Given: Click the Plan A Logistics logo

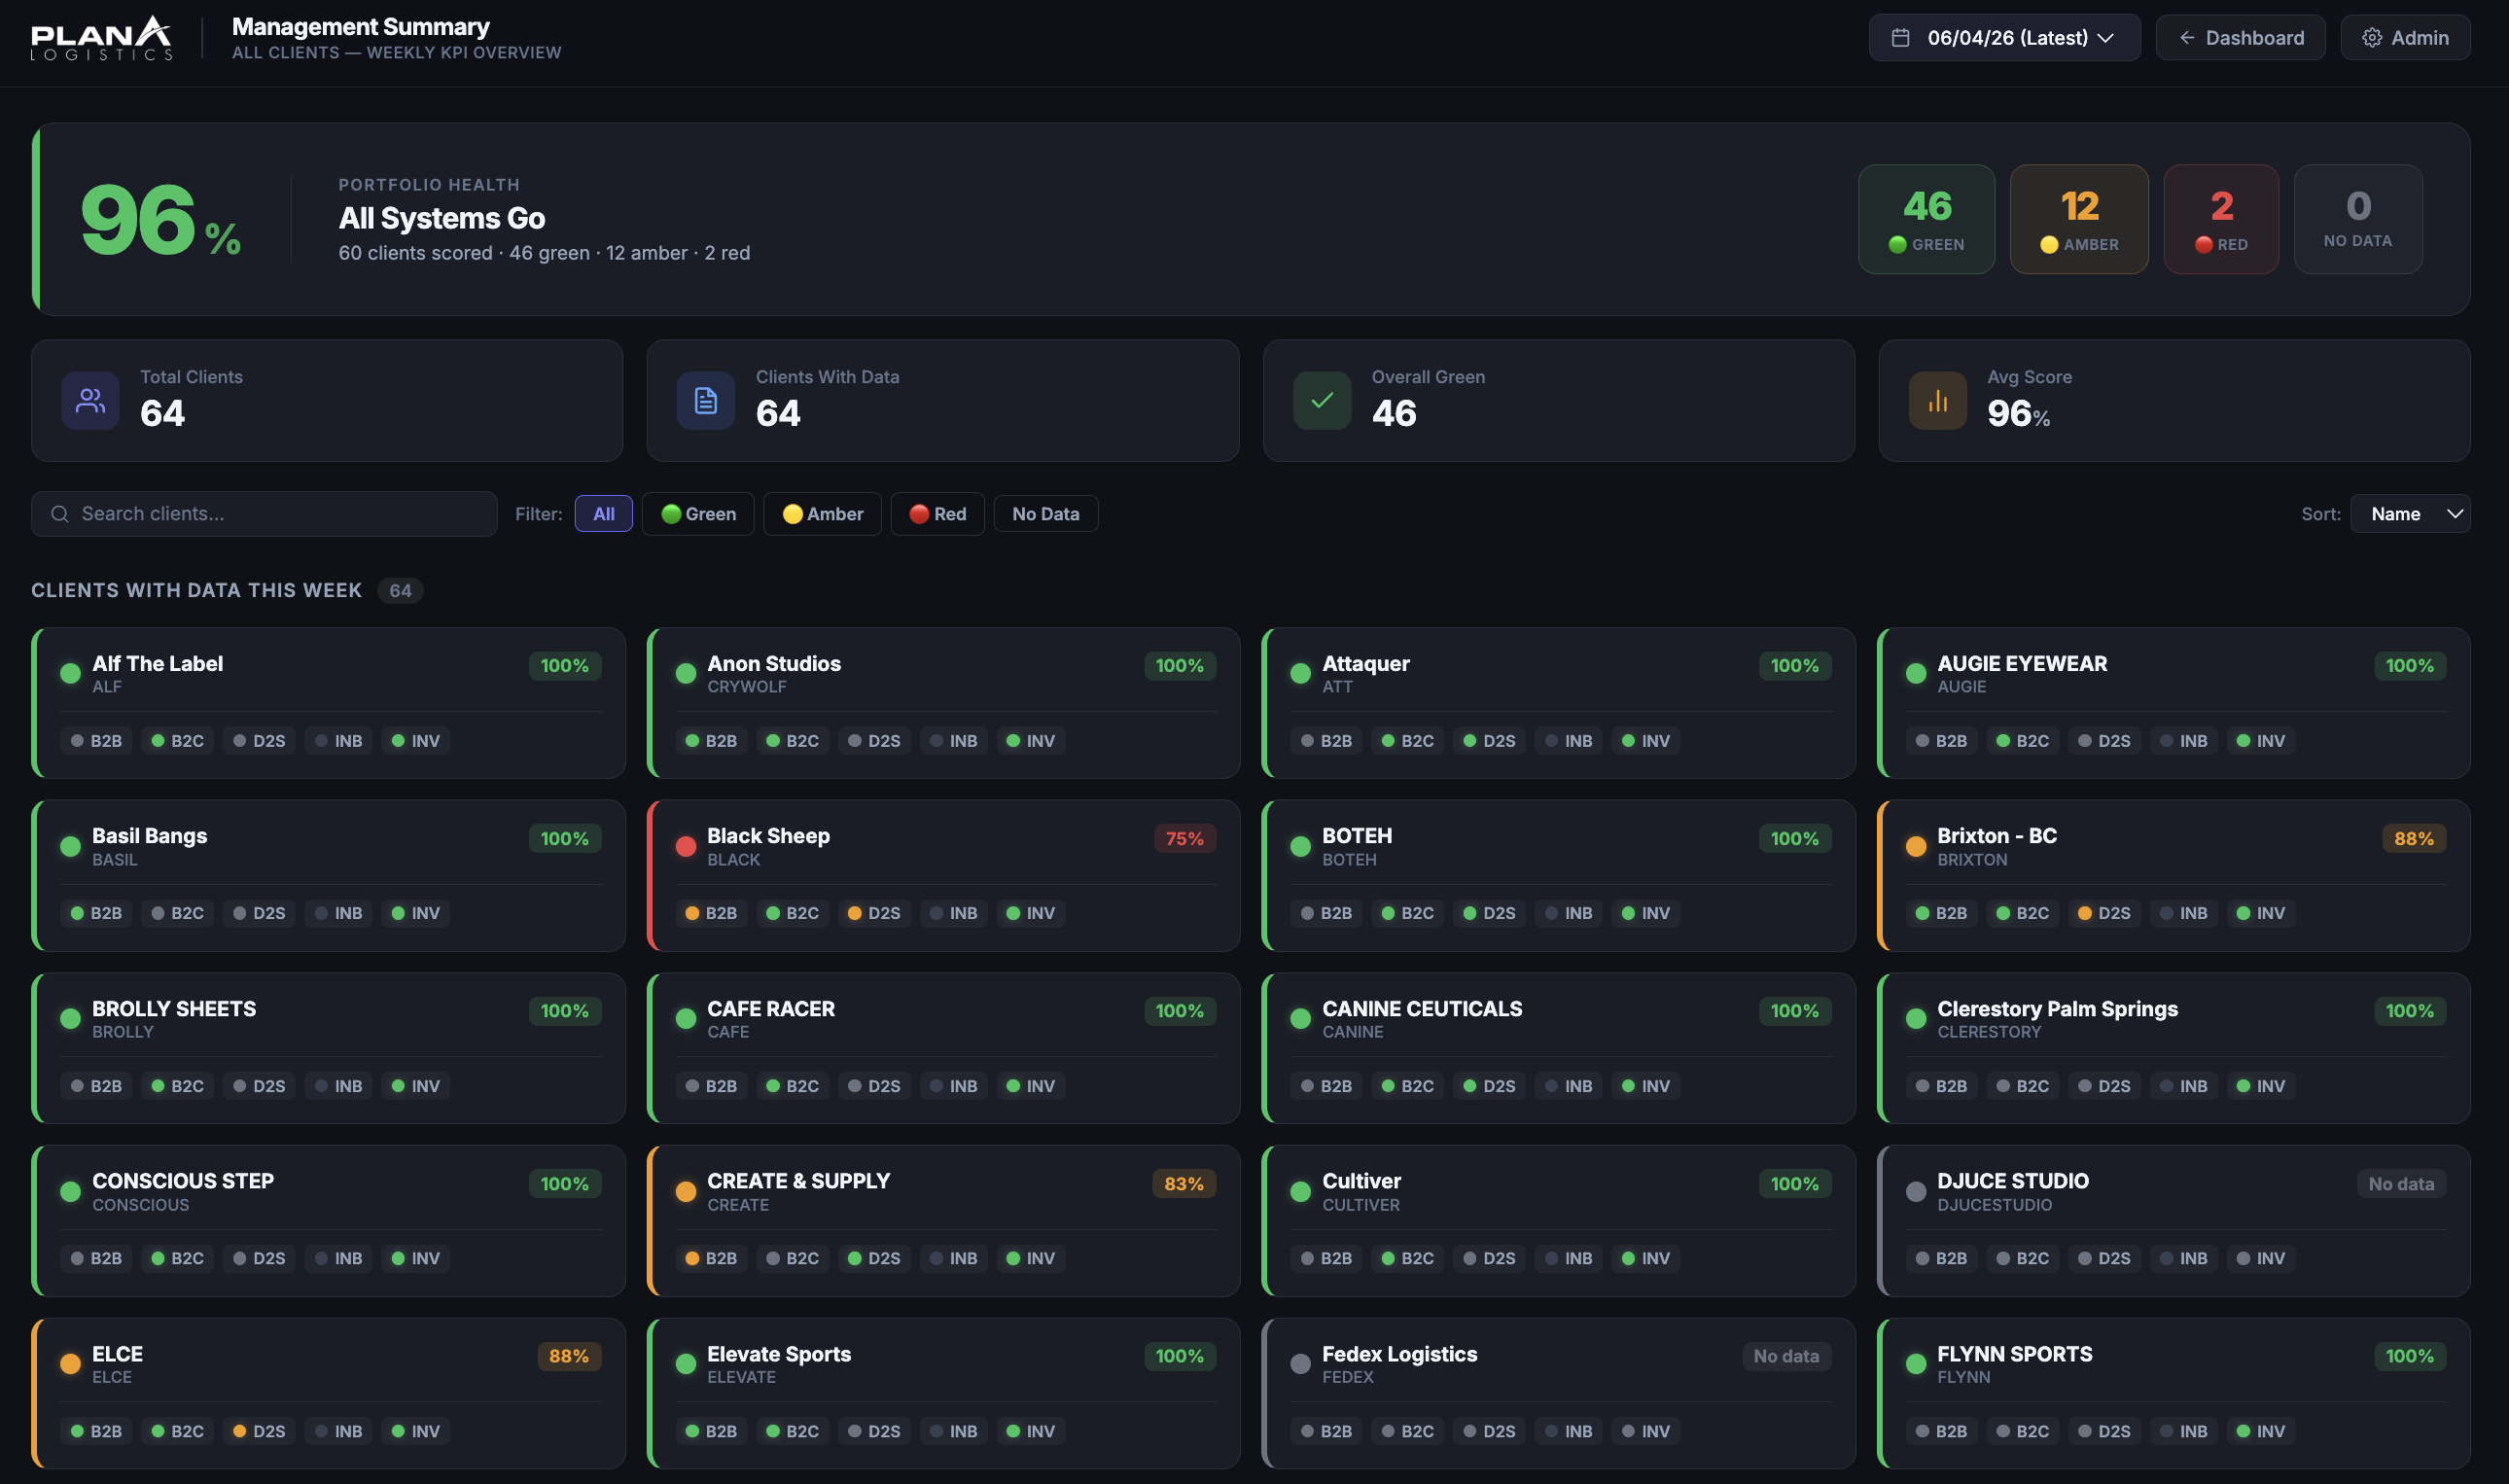Looking at the screenshot, I should [101, 38].
